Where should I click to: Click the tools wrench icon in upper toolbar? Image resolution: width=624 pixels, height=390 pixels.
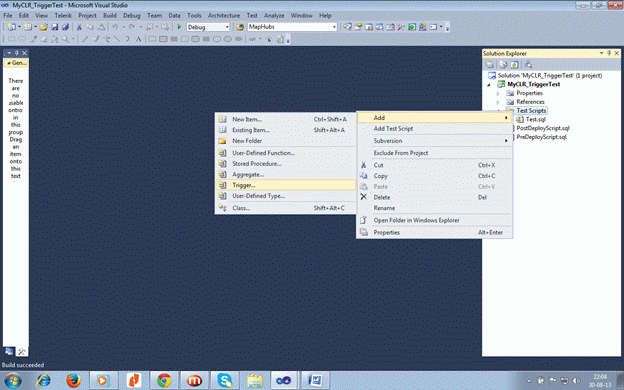(401, 27)
